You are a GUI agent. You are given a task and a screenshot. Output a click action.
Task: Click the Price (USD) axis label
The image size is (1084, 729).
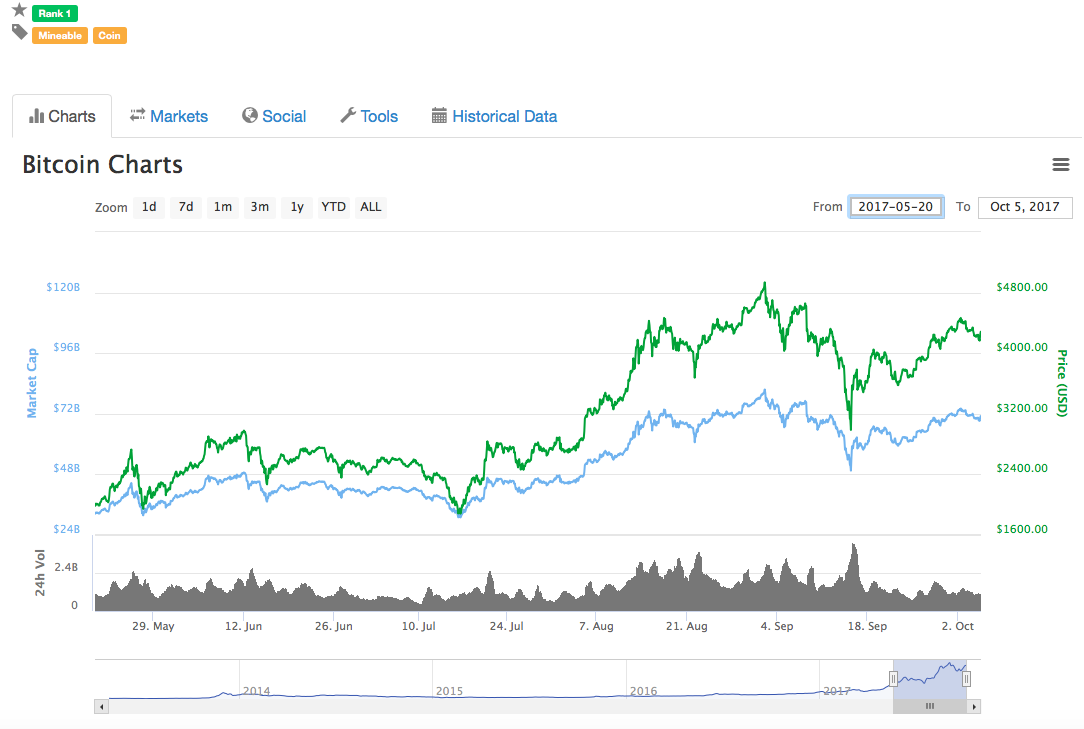point(1063,383)
